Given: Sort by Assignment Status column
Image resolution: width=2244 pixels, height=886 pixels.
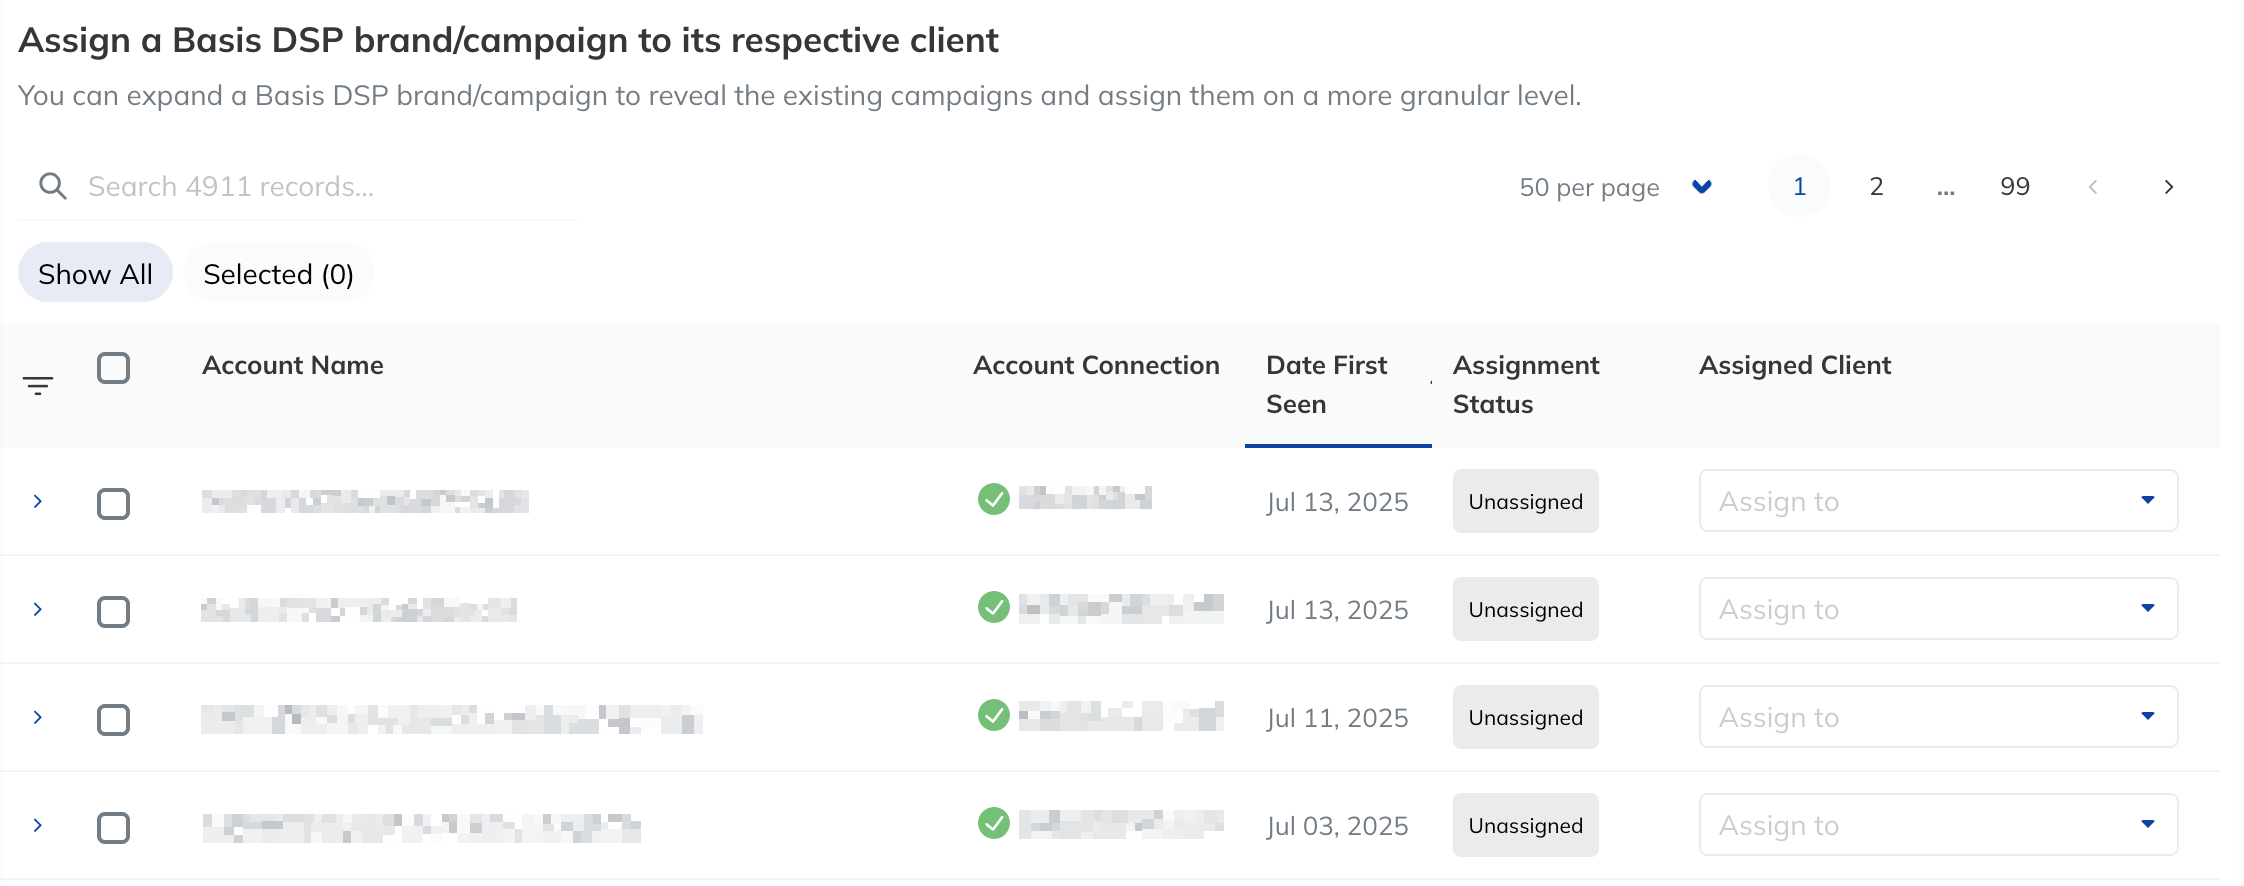Looking at the screenshot, I should 1526,384.
